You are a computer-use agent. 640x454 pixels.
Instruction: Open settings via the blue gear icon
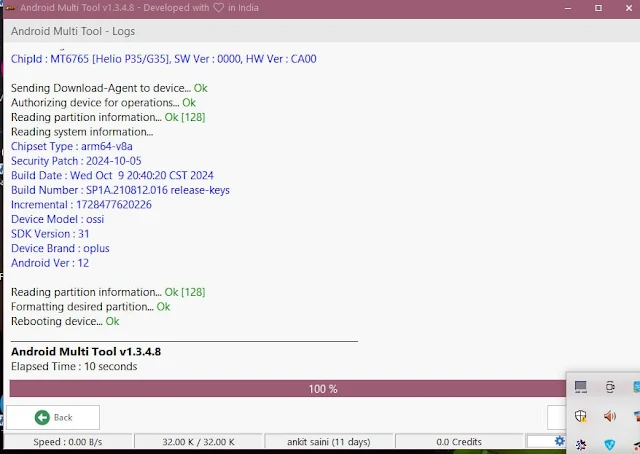(560, 441)
